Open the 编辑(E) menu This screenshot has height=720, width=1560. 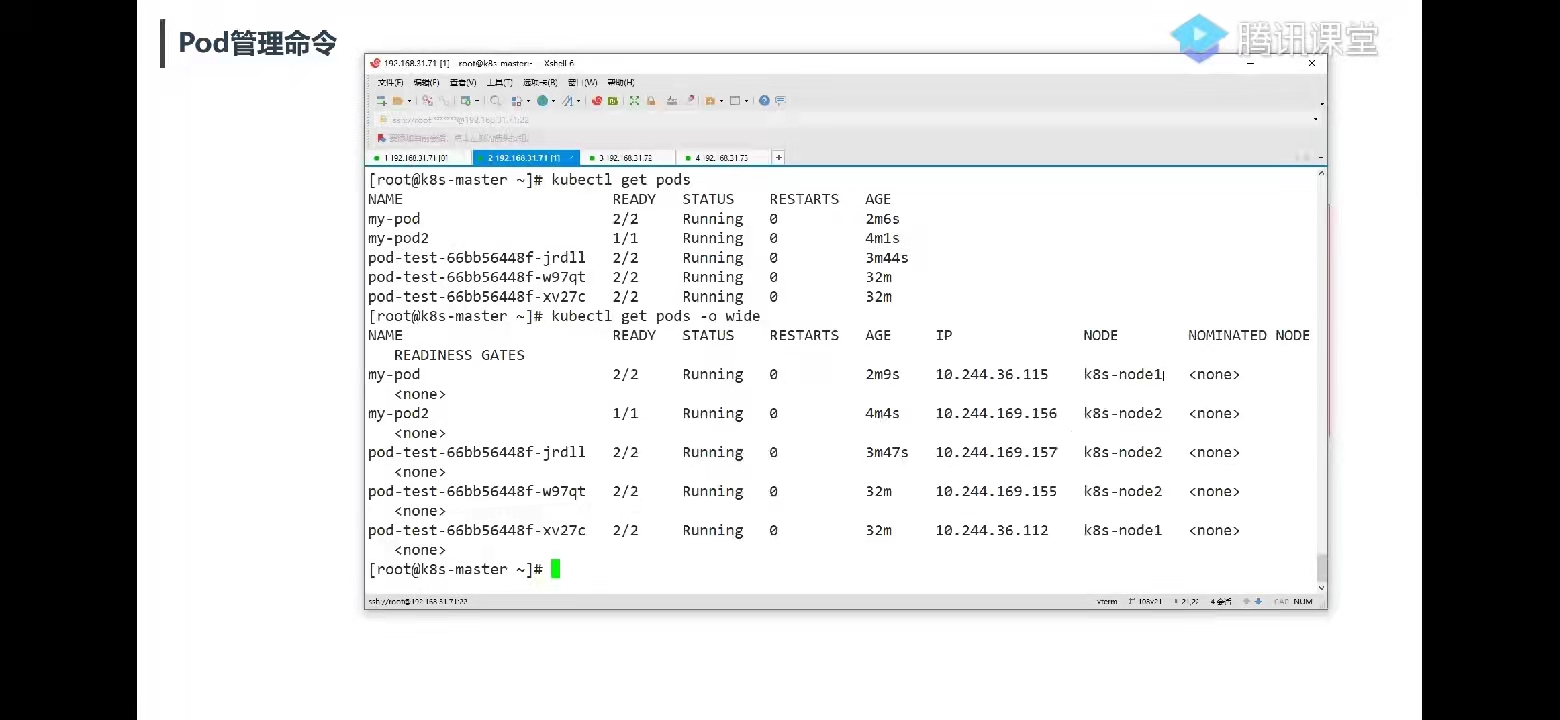point(427,82)
